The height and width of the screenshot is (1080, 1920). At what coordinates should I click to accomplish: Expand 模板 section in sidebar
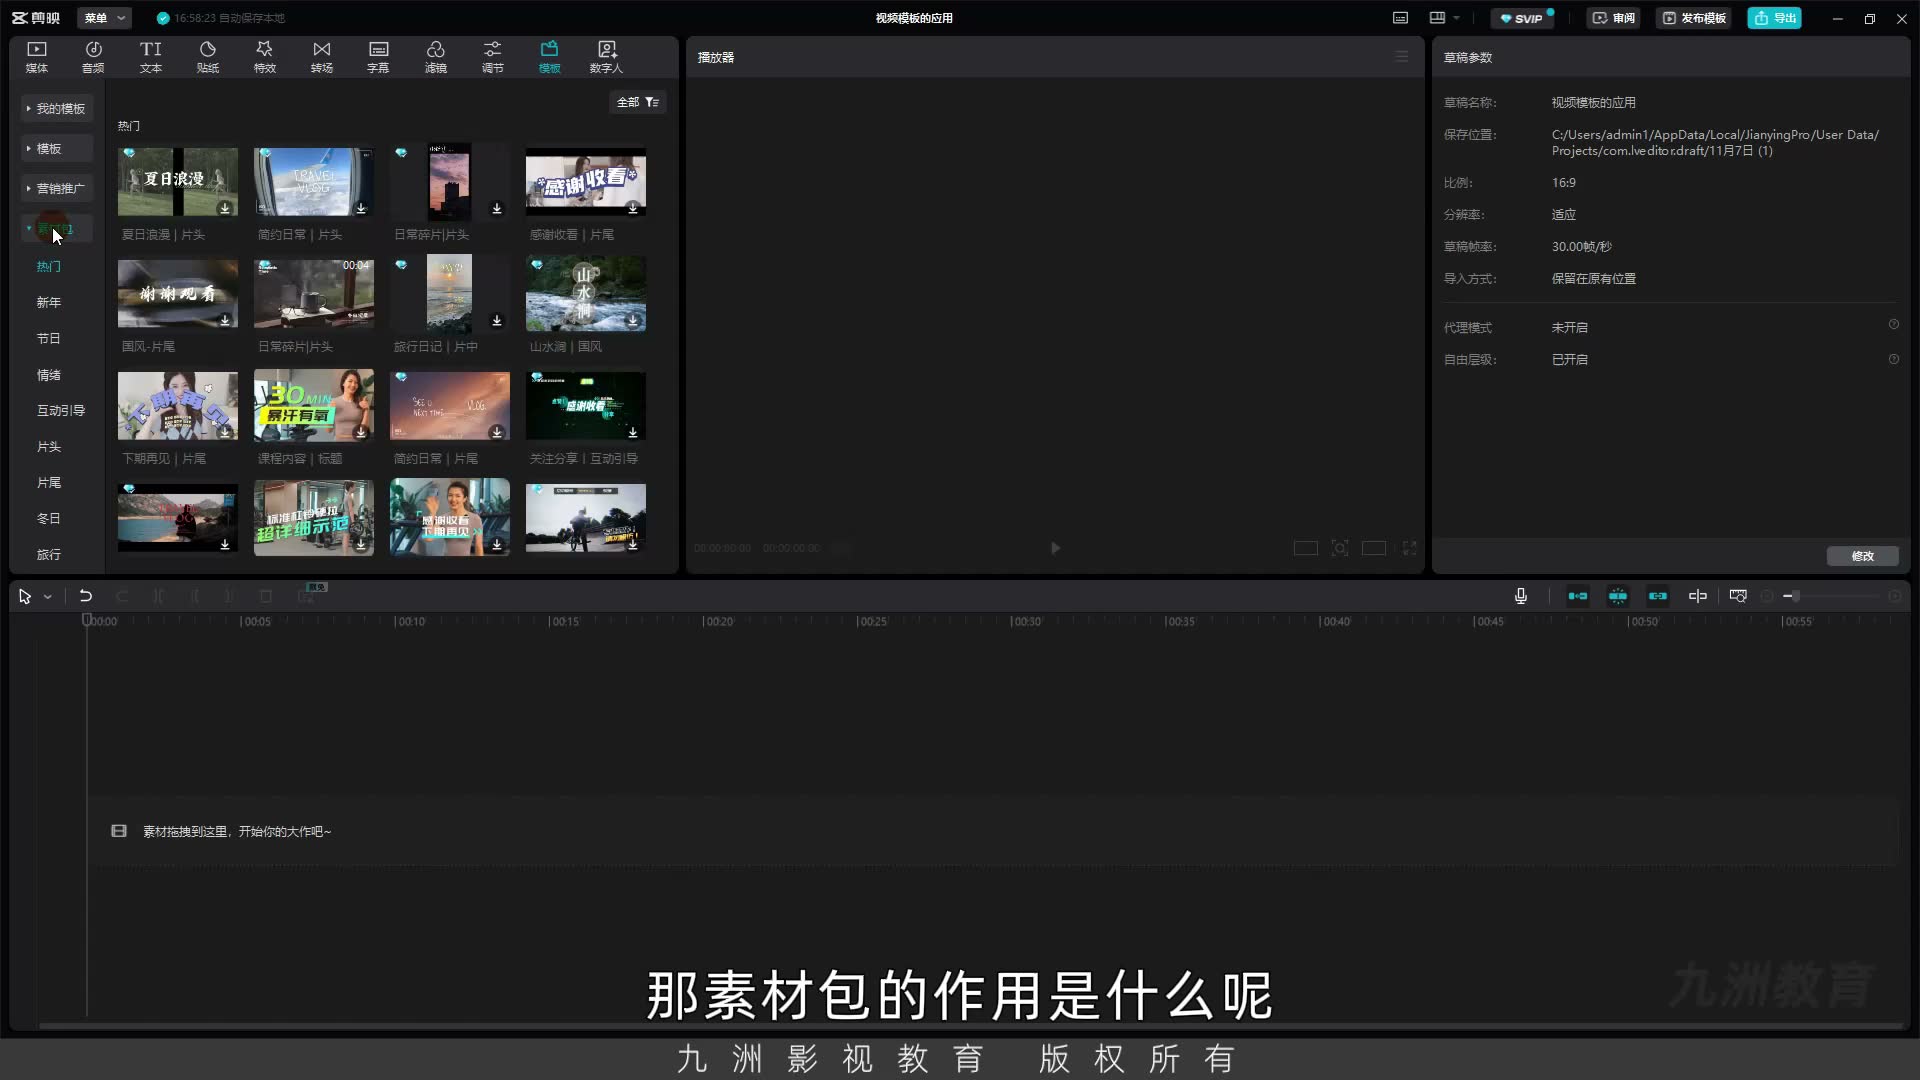click(x=57, y=148)
